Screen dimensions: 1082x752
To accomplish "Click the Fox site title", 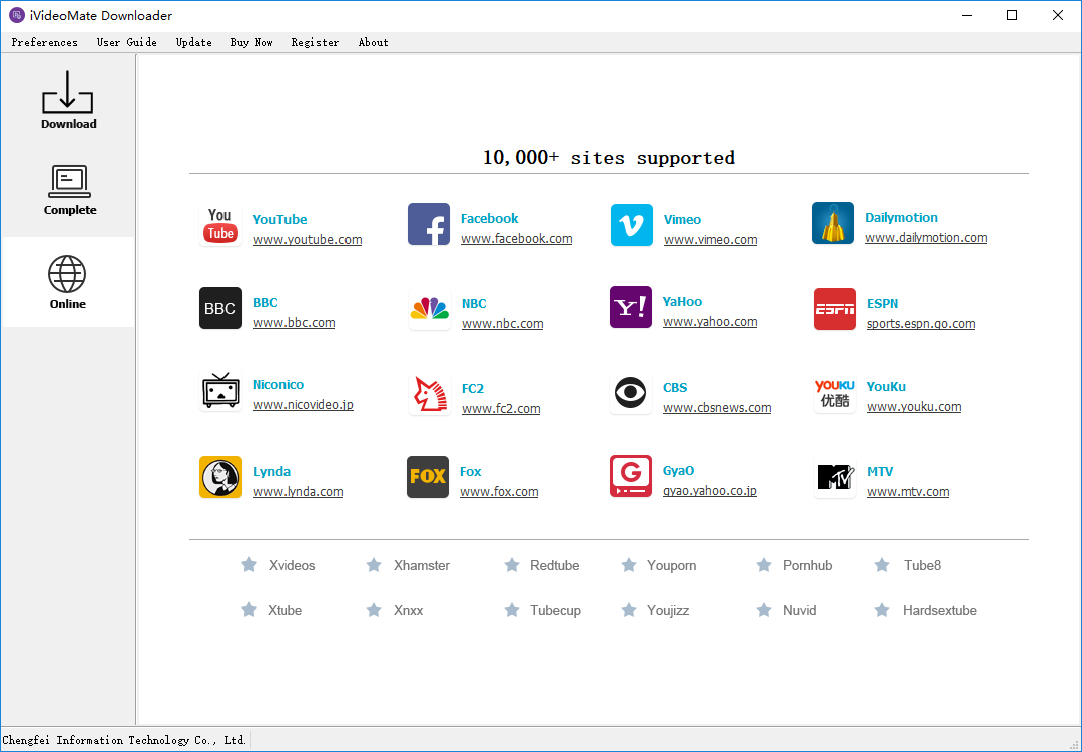I will [471, 472].
